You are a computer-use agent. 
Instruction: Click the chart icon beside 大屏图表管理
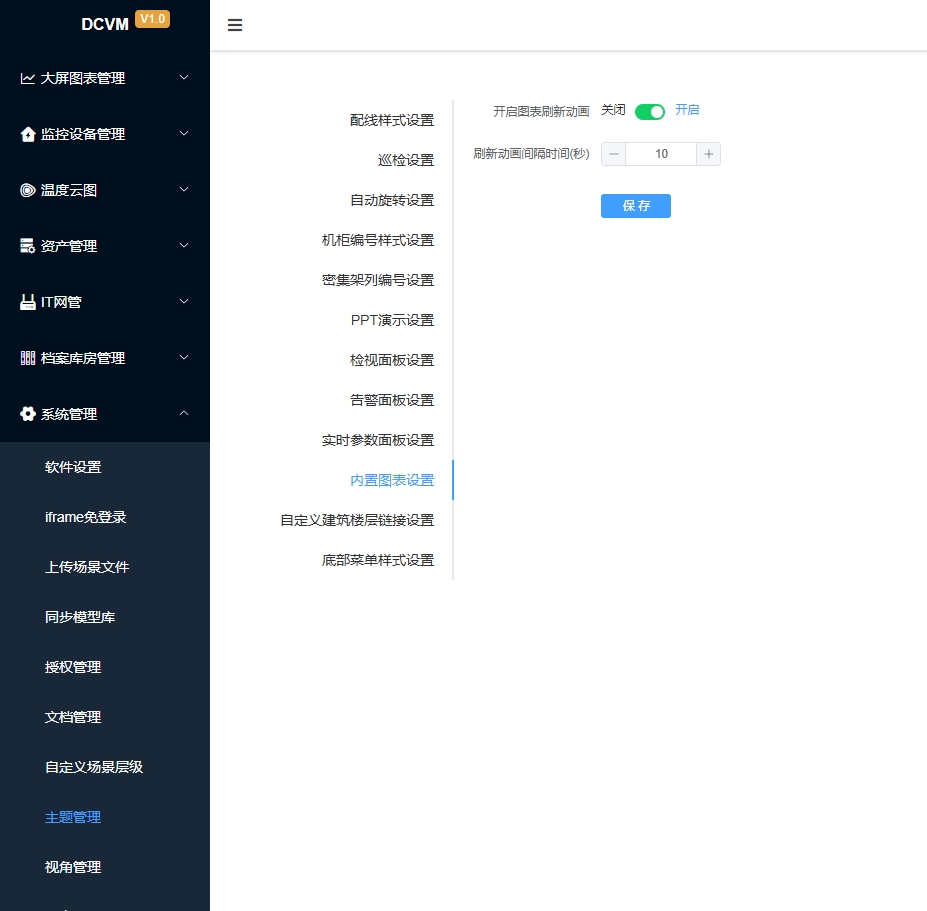point(28,78)
